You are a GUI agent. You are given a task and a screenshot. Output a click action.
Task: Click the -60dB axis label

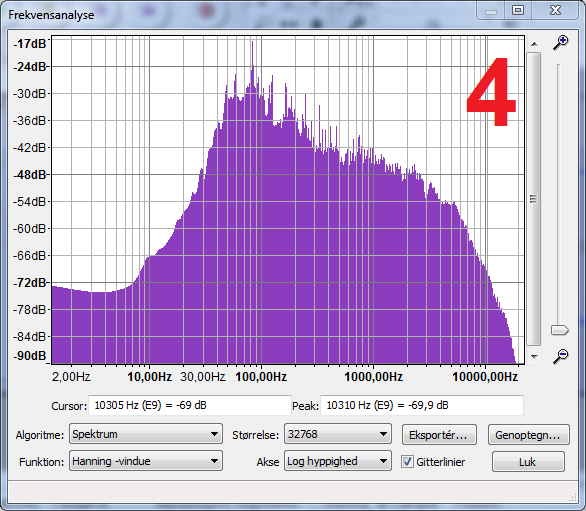click(x=30, y=228)
